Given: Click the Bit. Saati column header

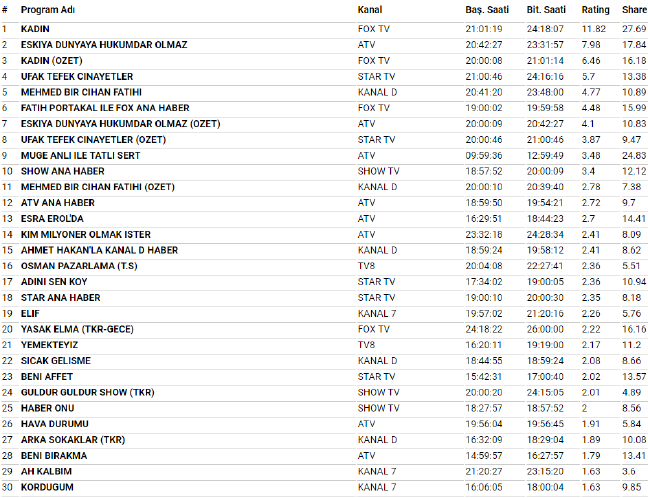Looking at the screenshot, I should coord(546,9).
